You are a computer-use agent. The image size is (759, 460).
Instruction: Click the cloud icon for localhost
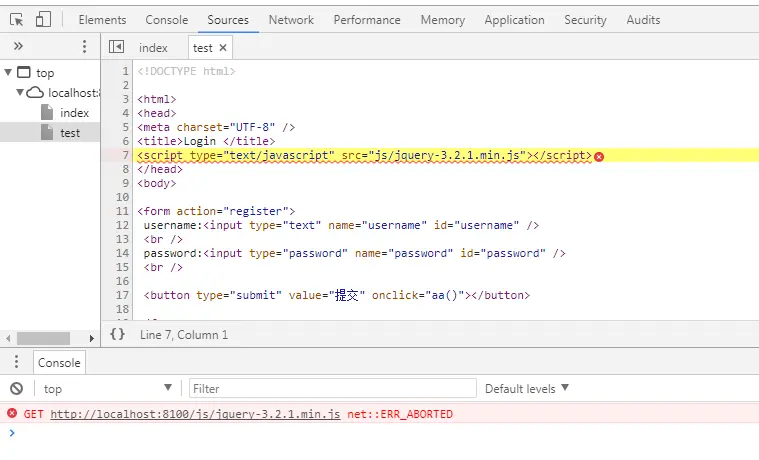(35, 92)
